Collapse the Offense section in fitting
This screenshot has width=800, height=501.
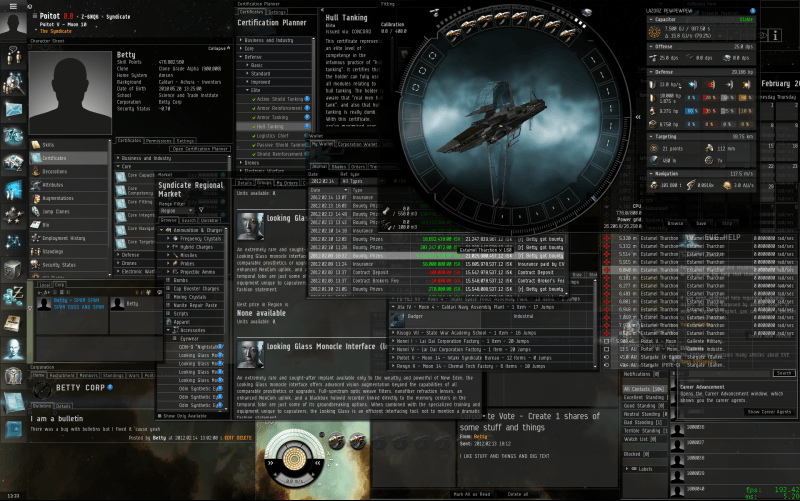[x=651, y=46]
